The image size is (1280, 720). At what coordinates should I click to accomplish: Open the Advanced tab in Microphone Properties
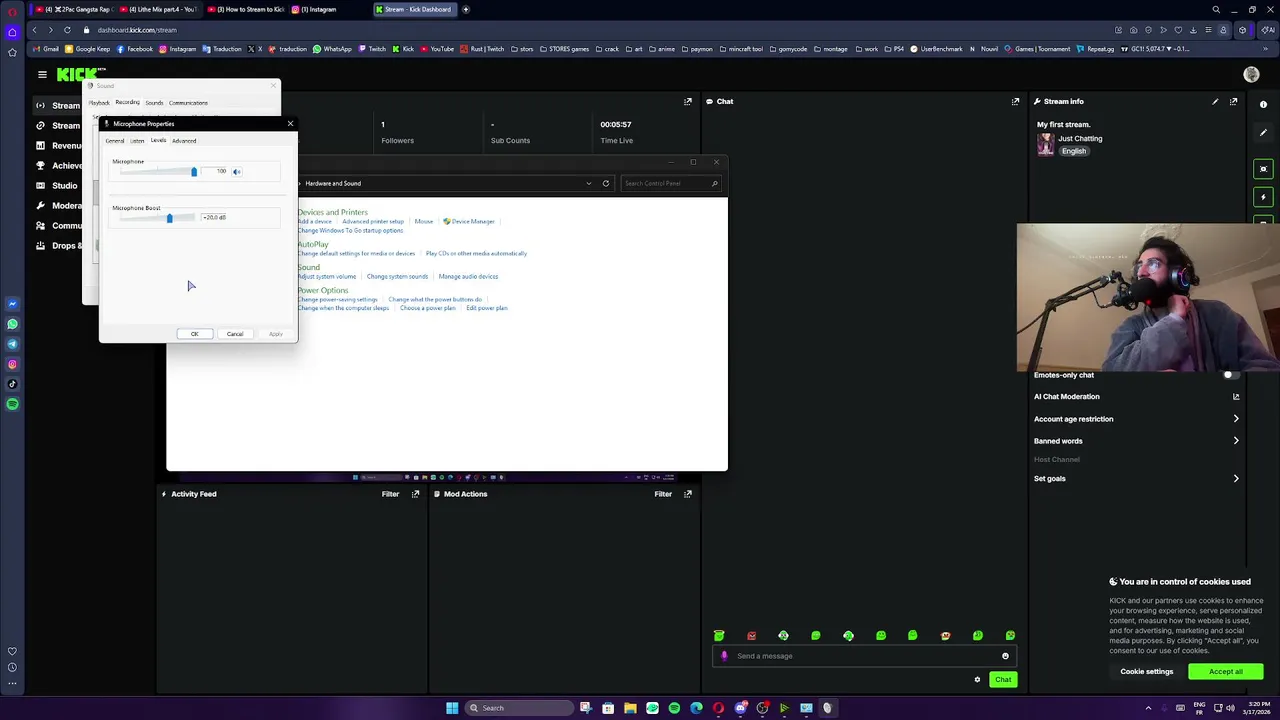click(184, 141)
